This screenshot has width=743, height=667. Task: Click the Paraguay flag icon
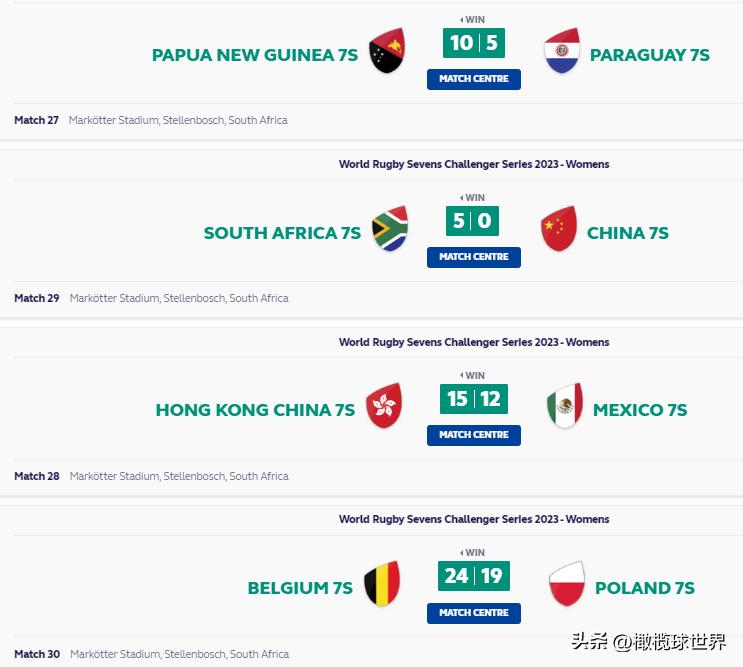(x=562, y=52)
